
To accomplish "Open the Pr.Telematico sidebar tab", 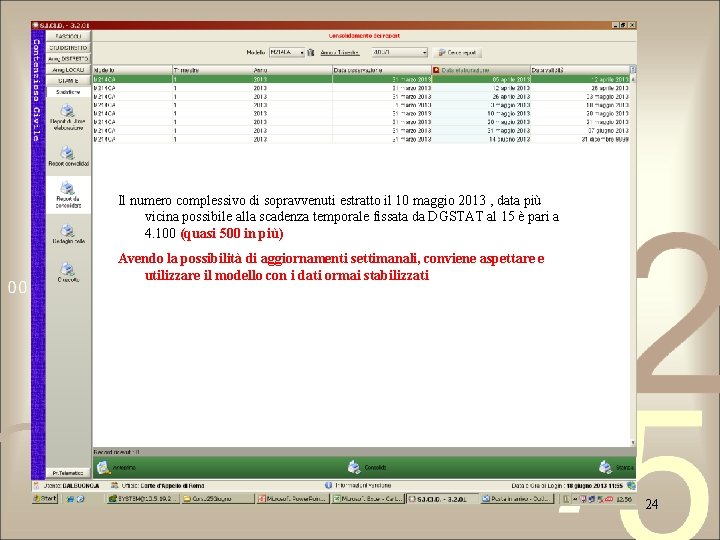I will [x=68, y=473].
